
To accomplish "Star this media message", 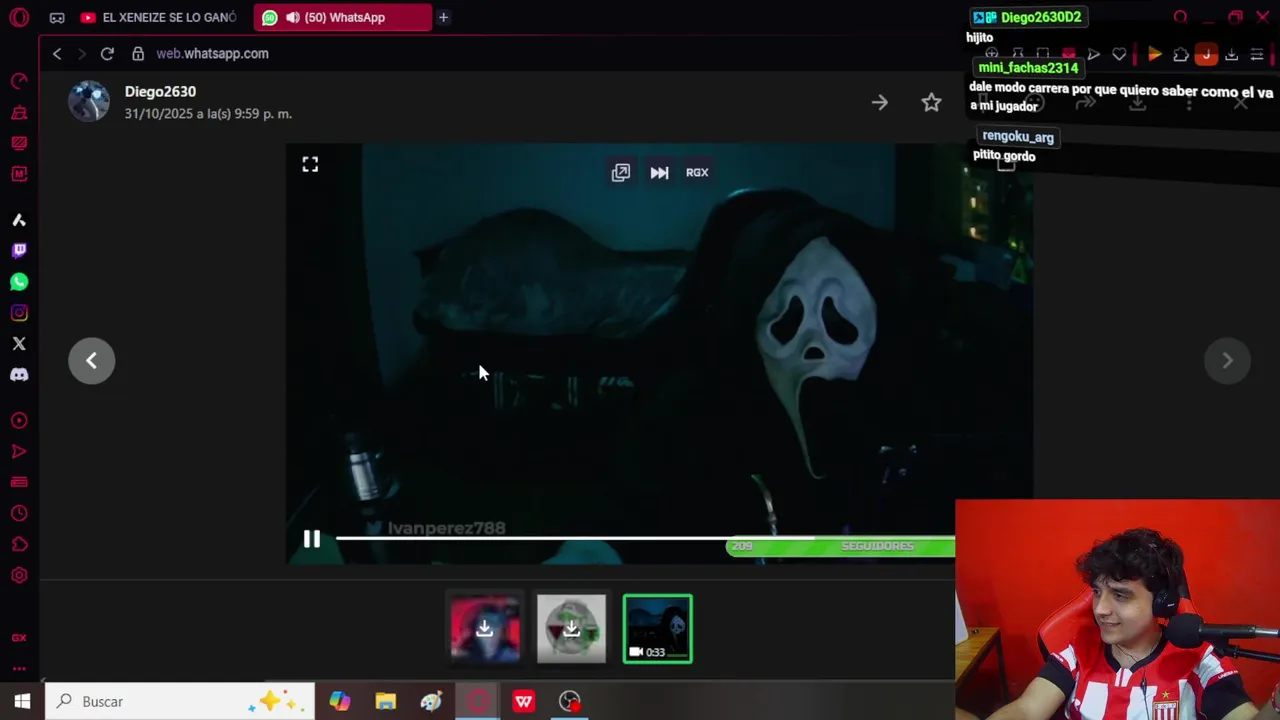I will click(931, 102).
